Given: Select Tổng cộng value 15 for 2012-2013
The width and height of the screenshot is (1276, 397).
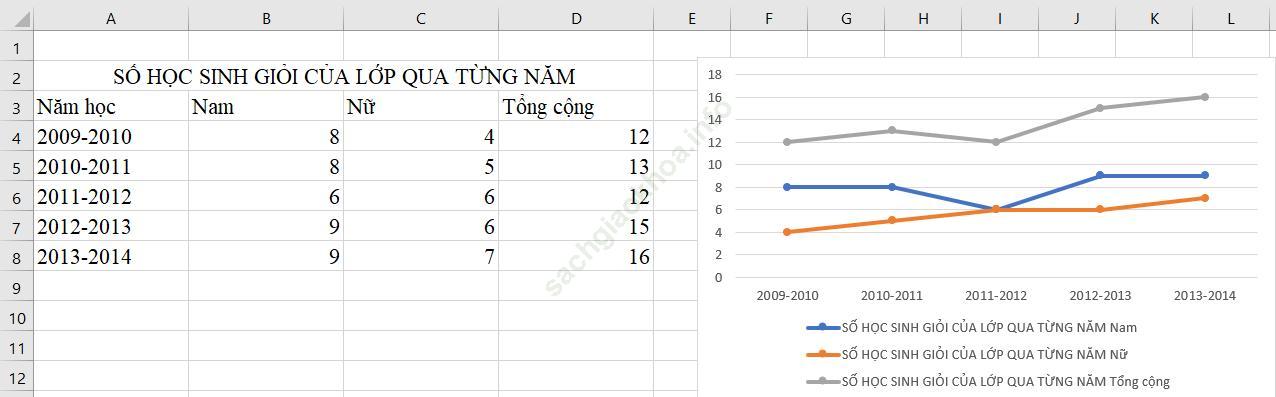Looking at the screenshot, I should [x=575, y=226].
